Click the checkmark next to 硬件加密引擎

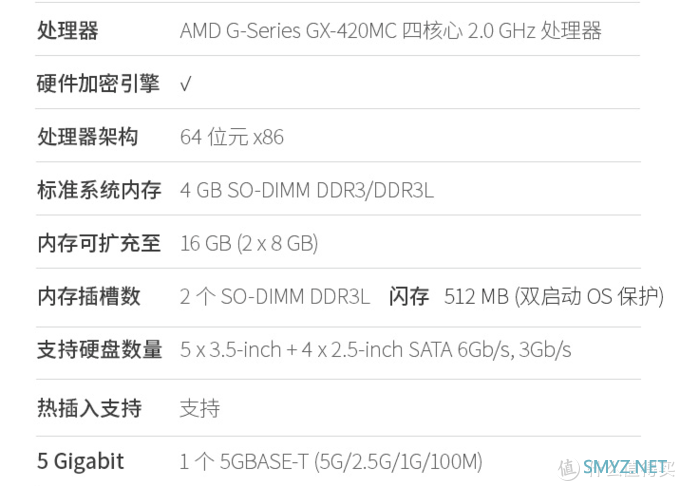pos(185,84)
